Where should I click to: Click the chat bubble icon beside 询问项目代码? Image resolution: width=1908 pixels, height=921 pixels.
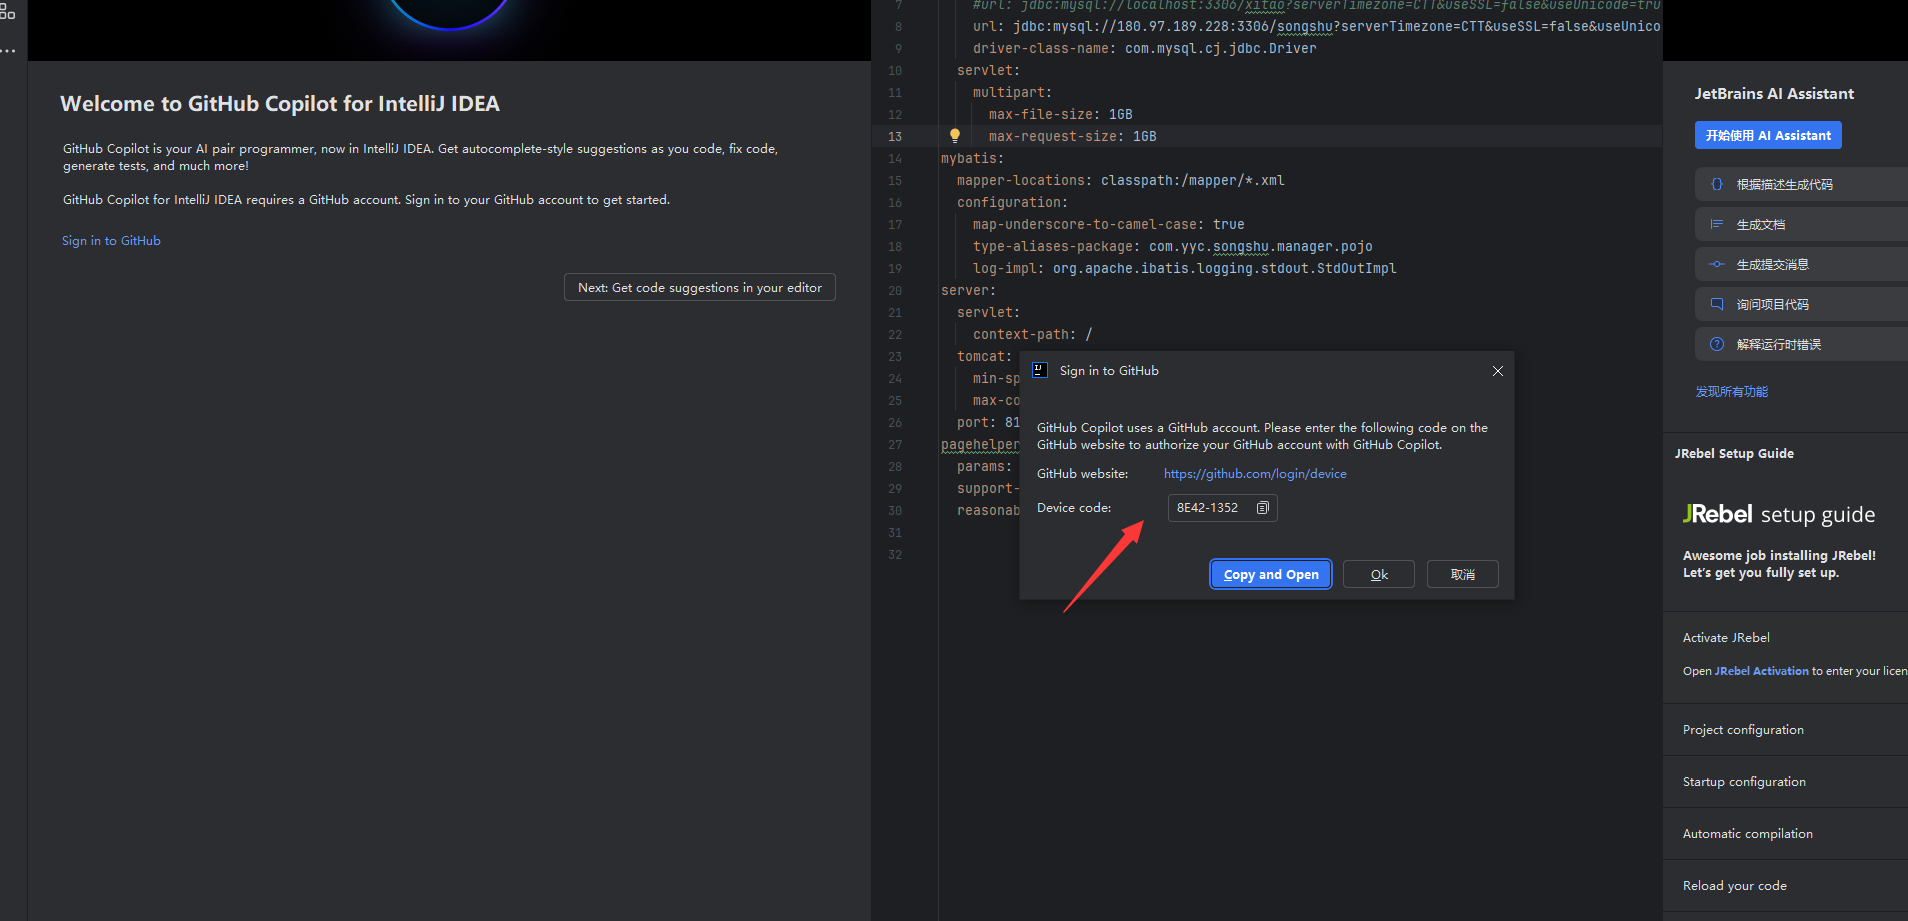click(x=1717, y=304)
